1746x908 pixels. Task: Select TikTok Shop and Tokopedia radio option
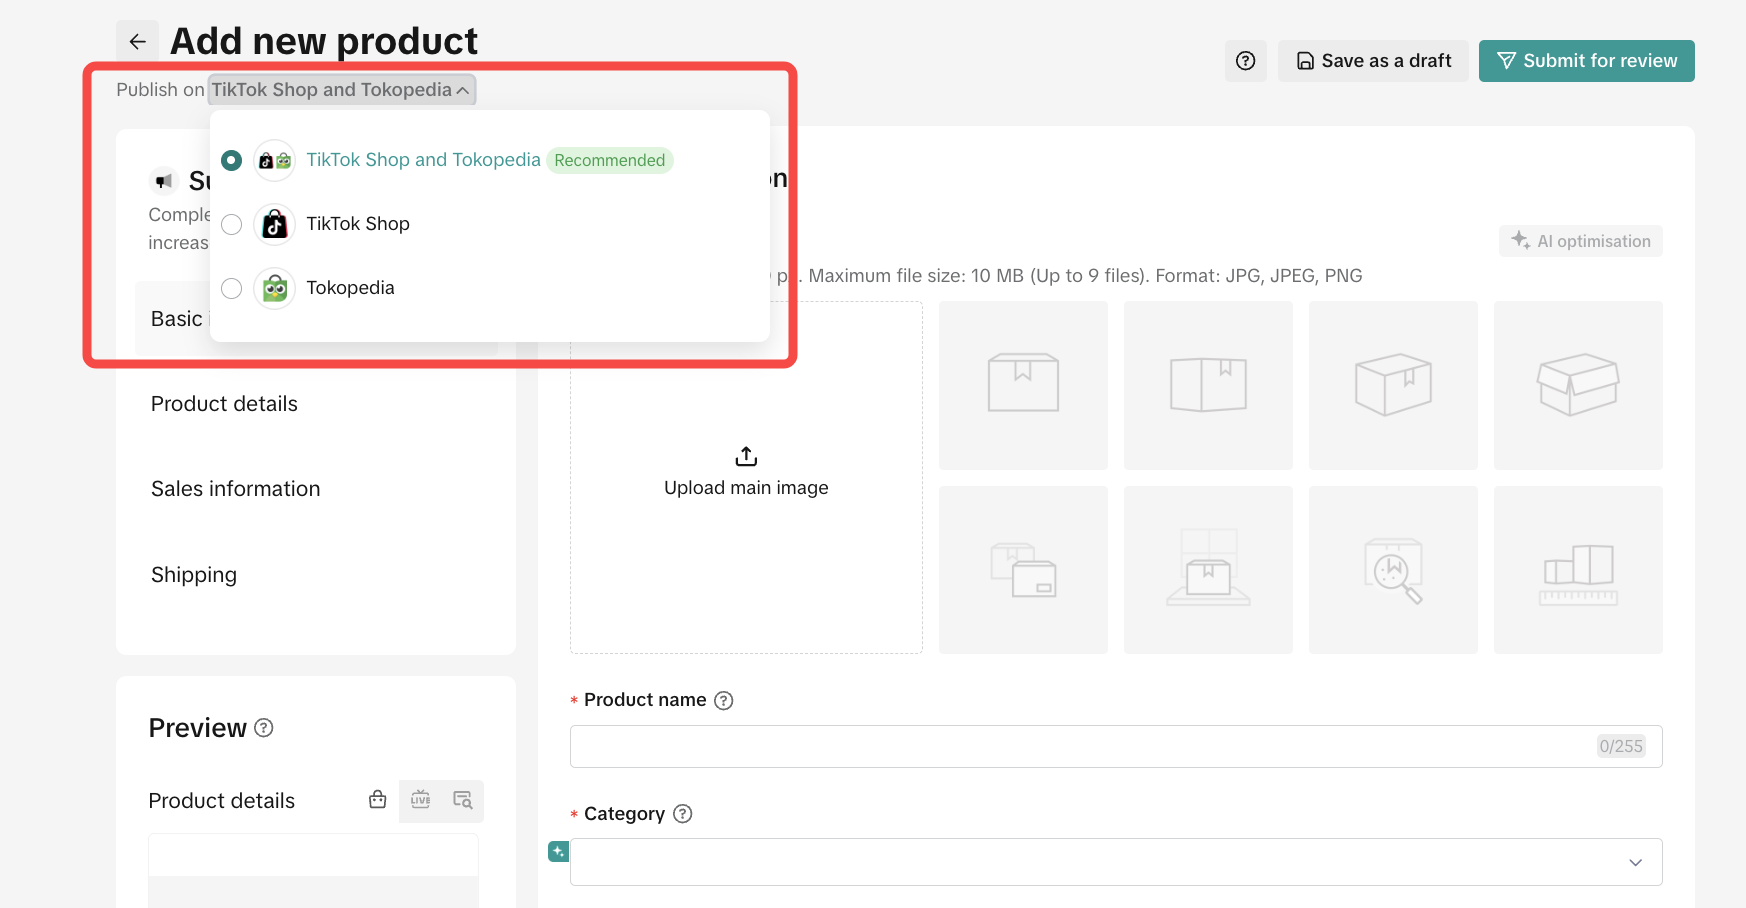232,161
